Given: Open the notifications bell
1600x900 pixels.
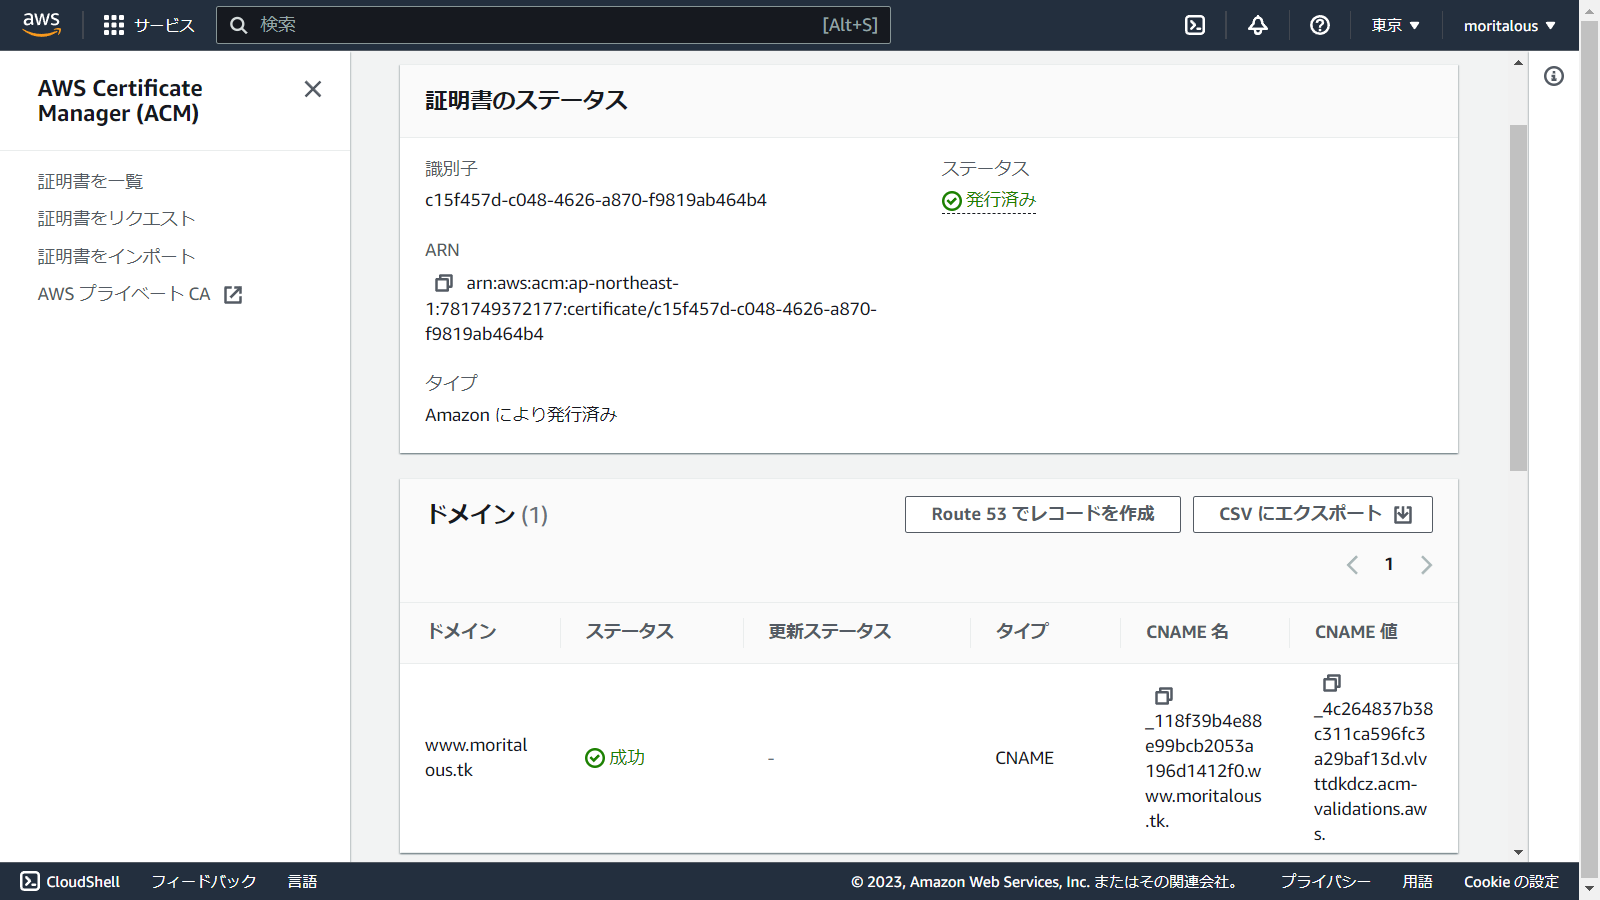Looking at the screenshot, I should [1257, 25].
